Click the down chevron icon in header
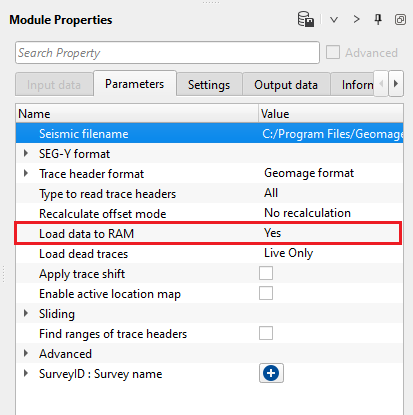Screen dimensions: 413x415 point(334,20)
